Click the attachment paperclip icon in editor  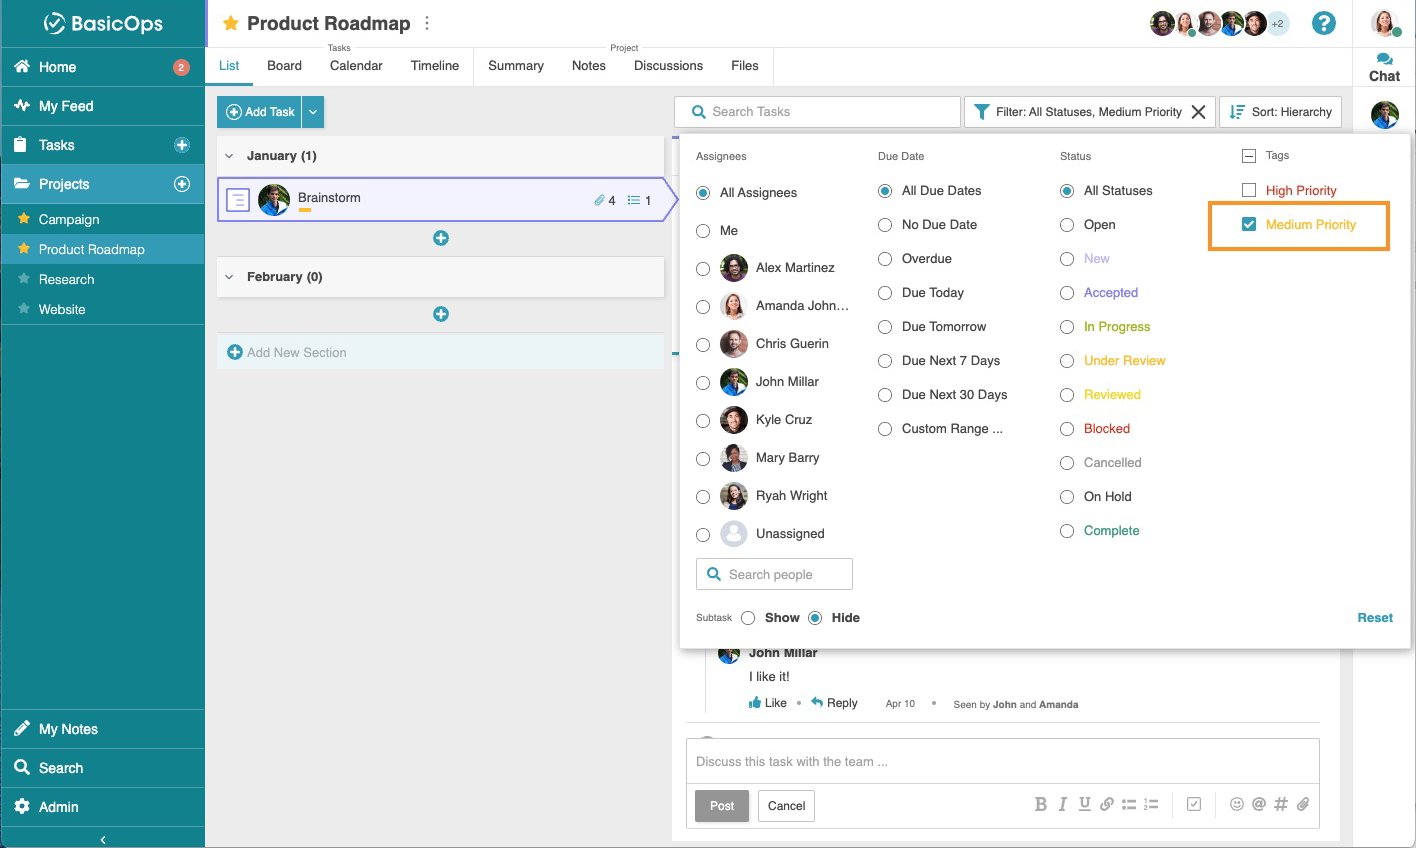pyautogui.click(x=1303, y=804)
